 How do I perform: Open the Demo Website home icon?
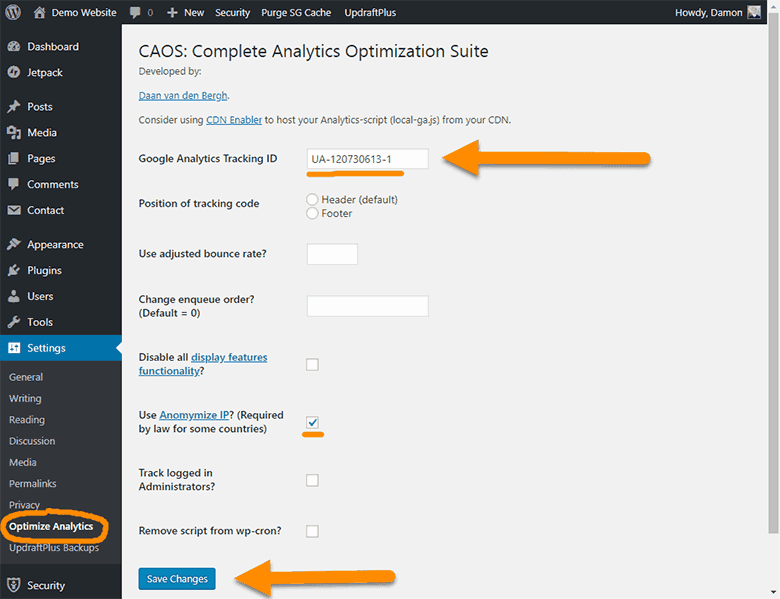pyautogui.click(x=39, y=12)
